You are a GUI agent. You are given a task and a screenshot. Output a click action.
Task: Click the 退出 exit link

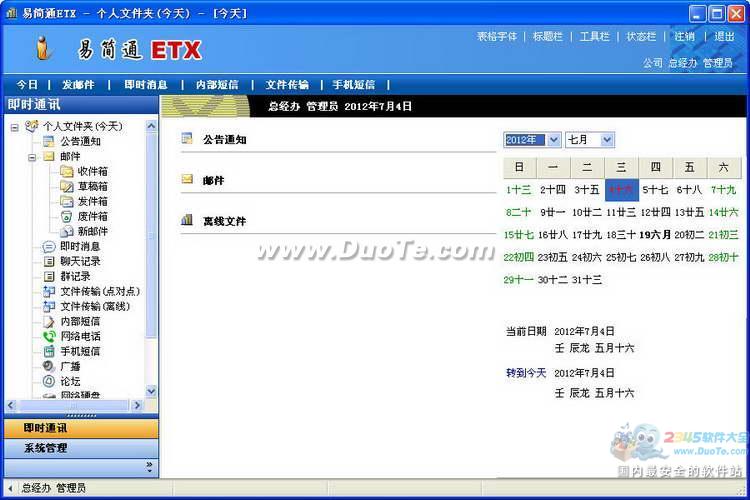(x=724, y=36)
